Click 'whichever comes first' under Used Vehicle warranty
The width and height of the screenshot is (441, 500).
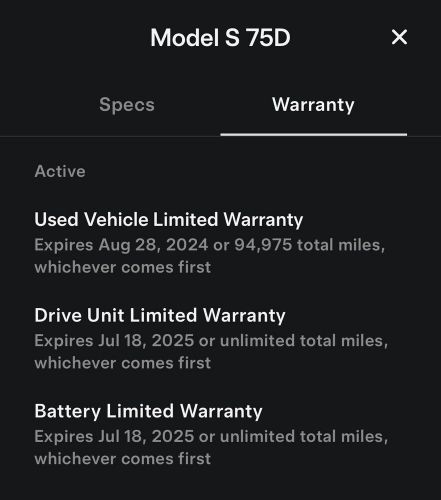tap(123, 267)
